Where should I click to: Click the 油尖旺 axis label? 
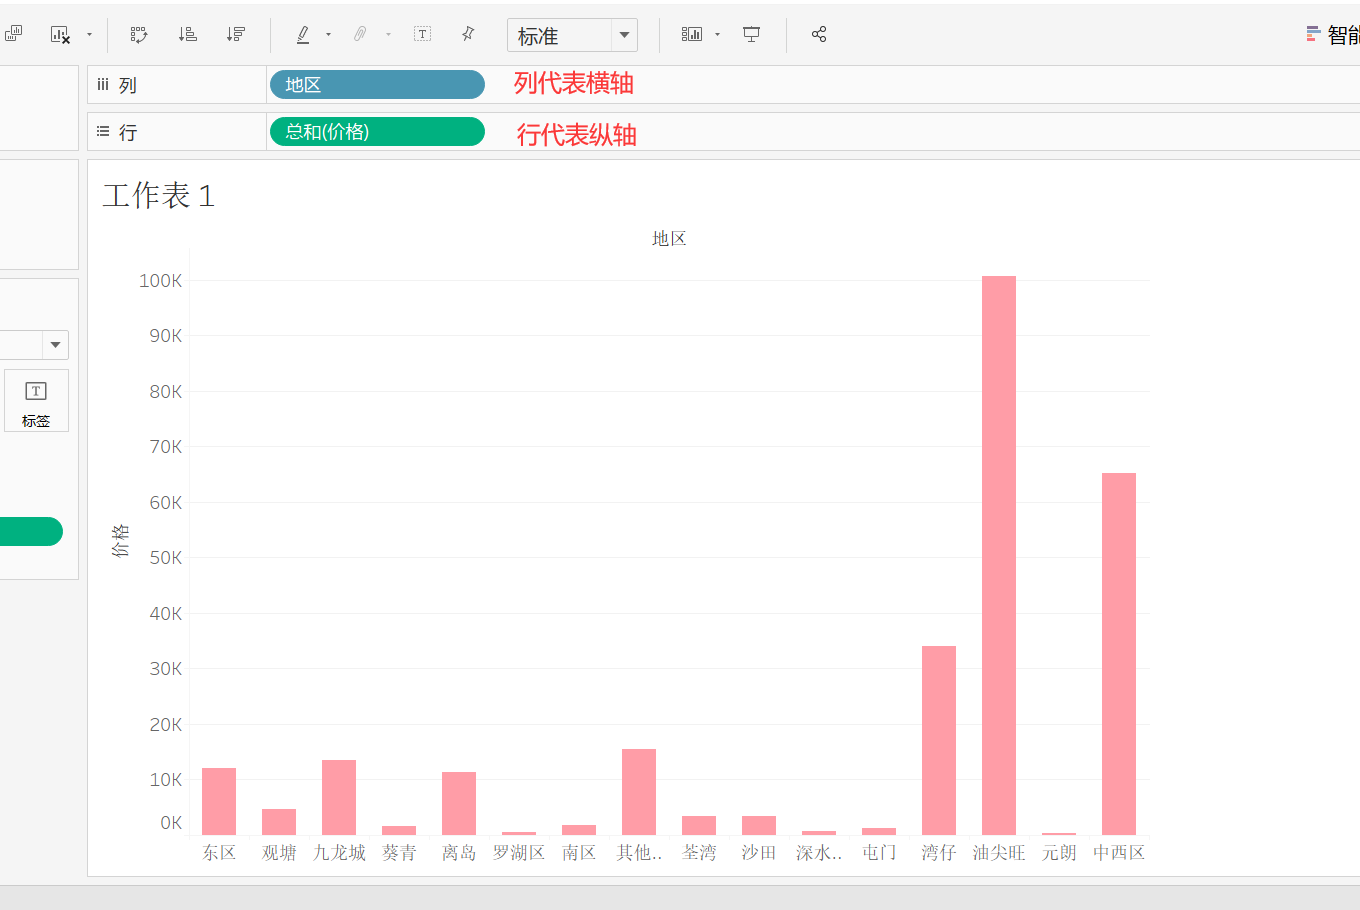pyautogui.click(x=999, y=852)
